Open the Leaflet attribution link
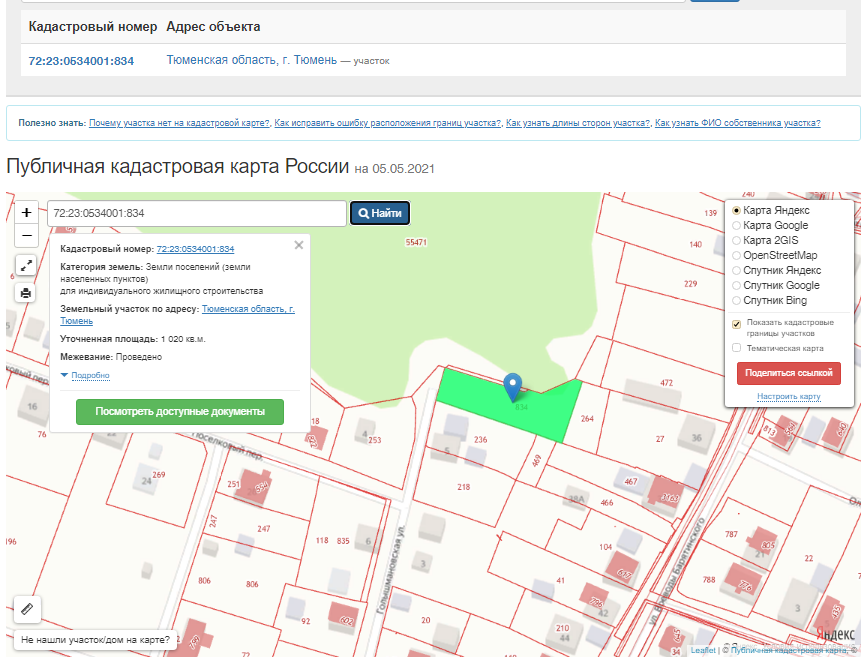868x663 pixels. (x=703, y=650)
